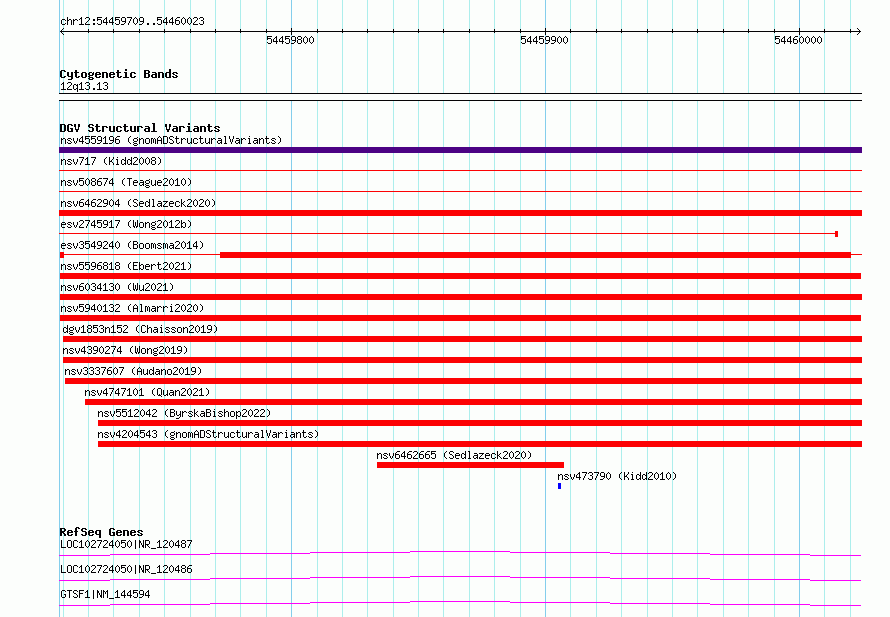This screenshot has height=617, width=890.
Task: Select variant nsv5512042 (ByrskaBishop2022) label
Action: point(184,413)
